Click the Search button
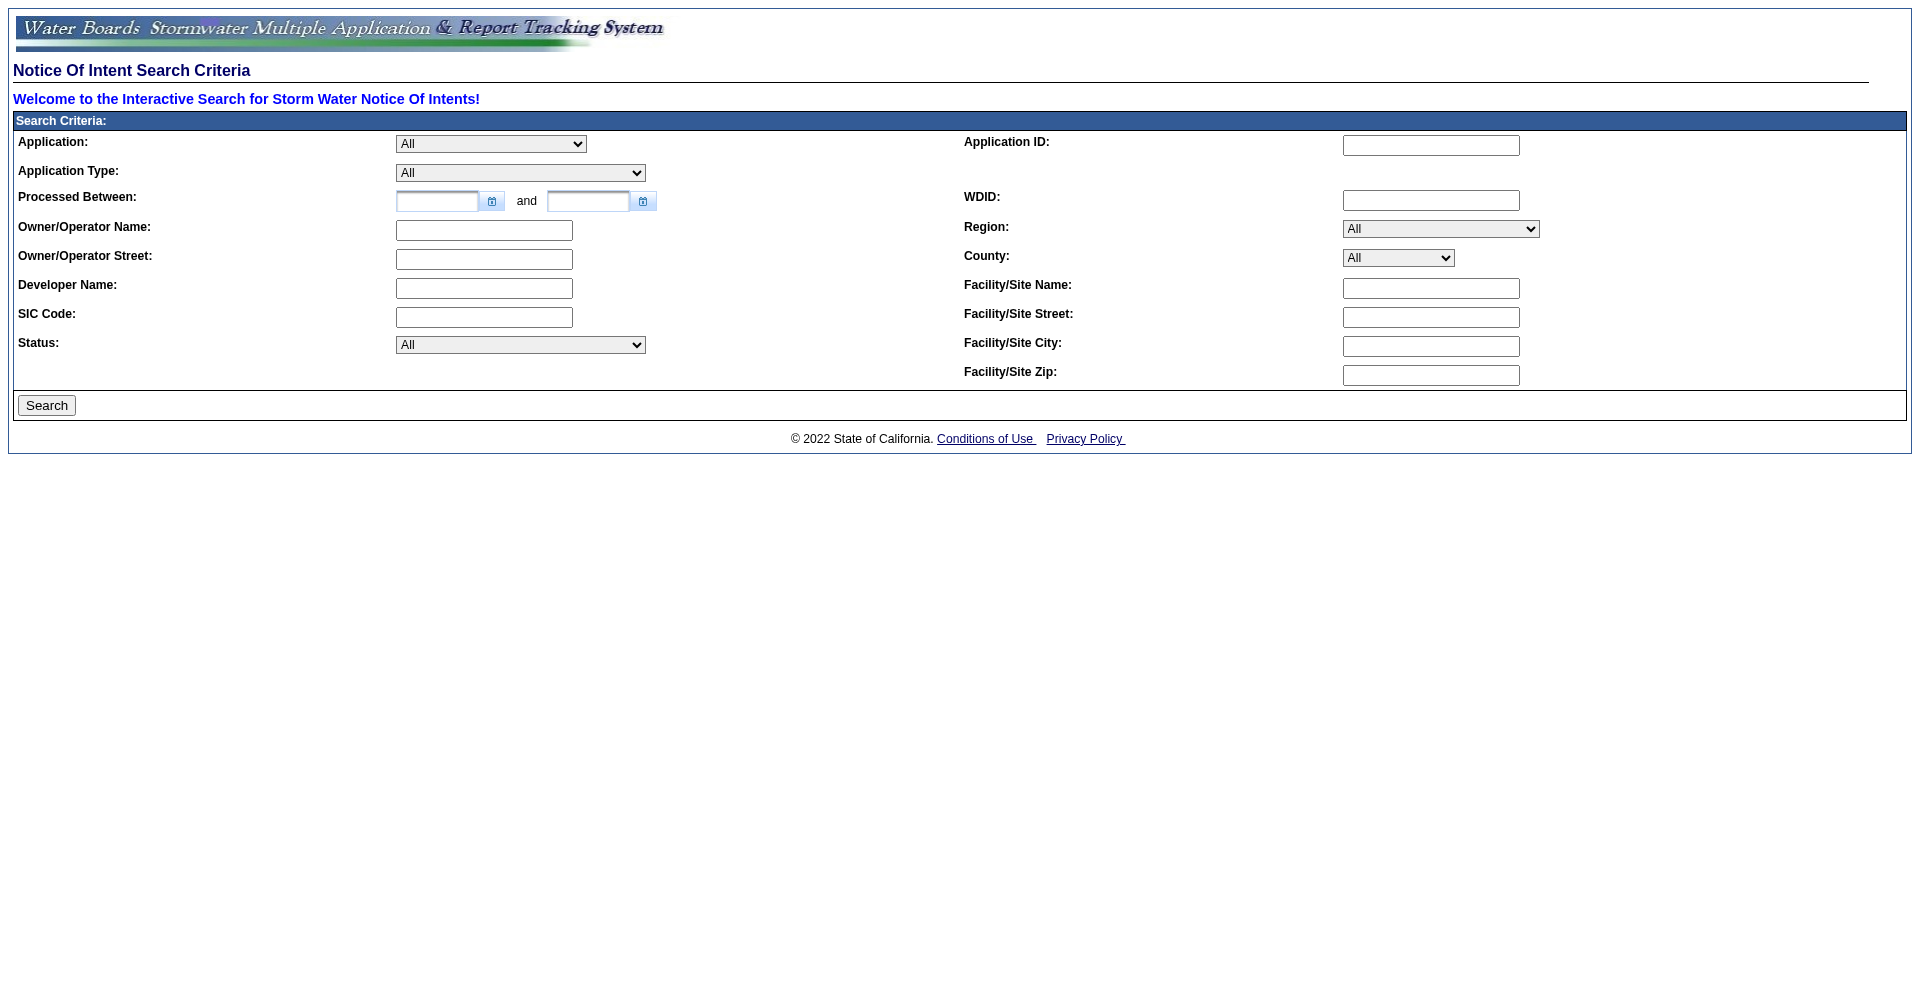Screen dimensions: 1920x993 47,405
